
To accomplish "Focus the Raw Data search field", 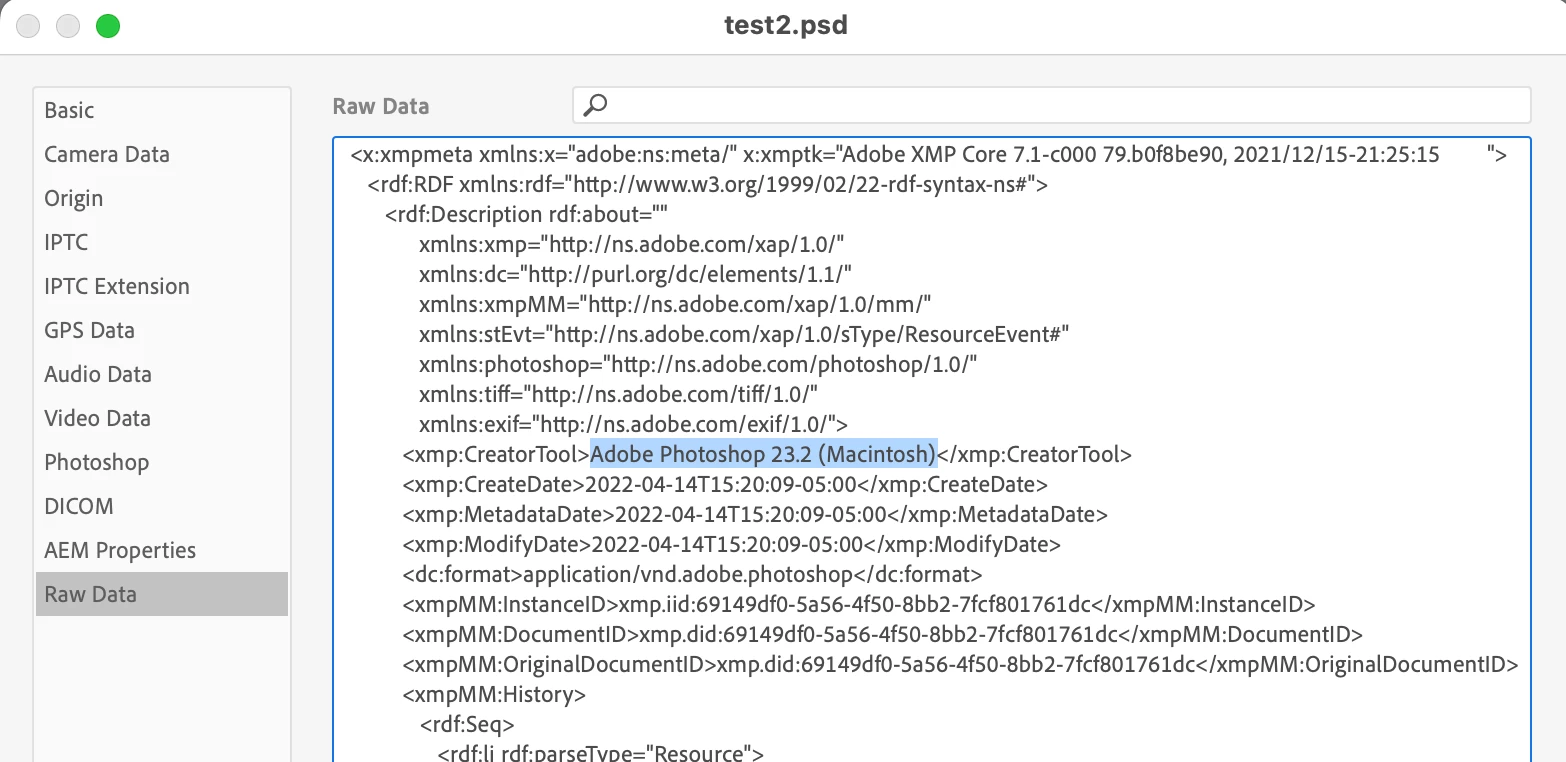I will coord(1051,105).
